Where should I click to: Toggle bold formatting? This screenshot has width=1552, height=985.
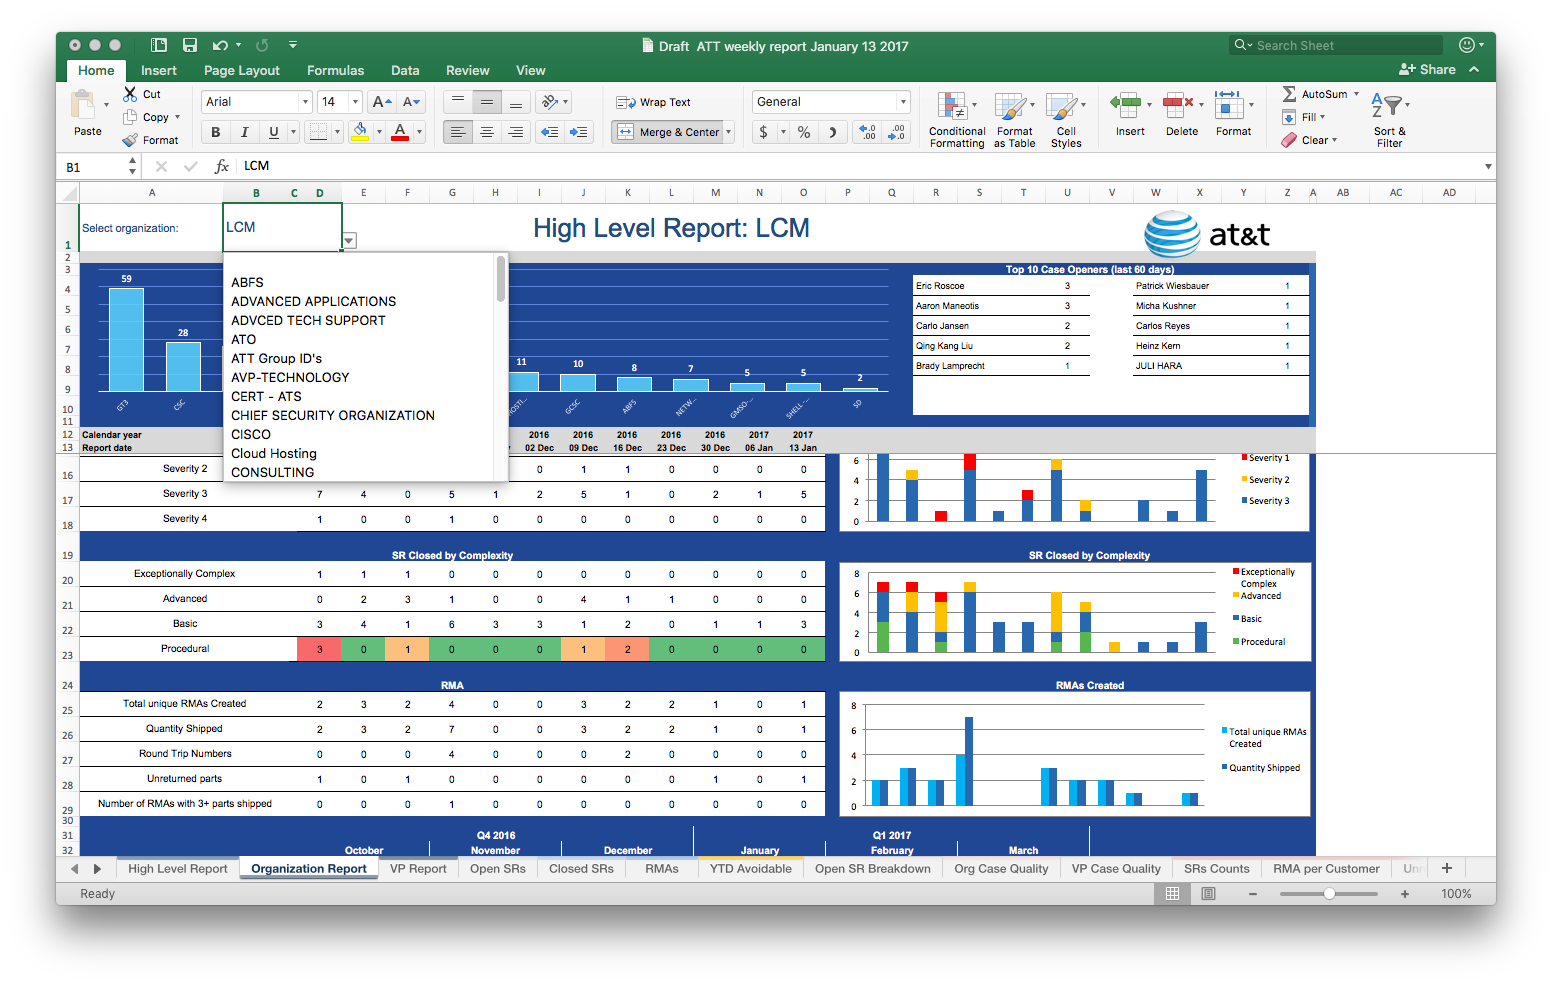tap(215, 132)
